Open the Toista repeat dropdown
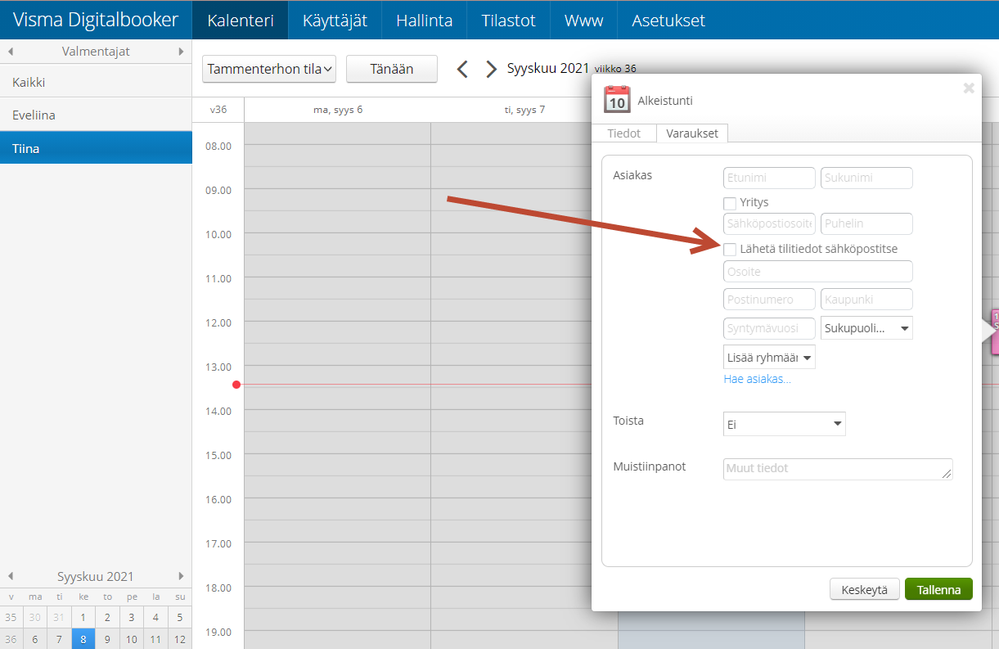 pos(784,424)
